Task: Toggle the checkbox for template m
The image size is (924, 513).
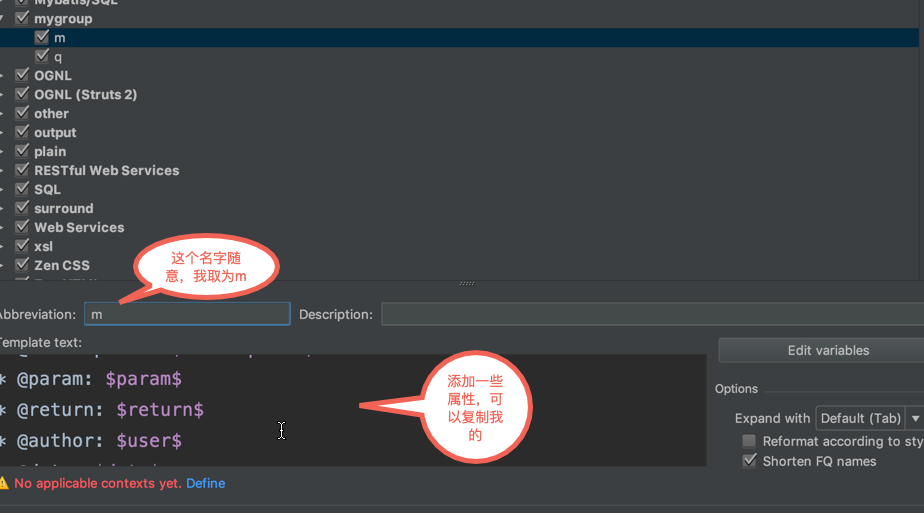Action: pos(42,37)
